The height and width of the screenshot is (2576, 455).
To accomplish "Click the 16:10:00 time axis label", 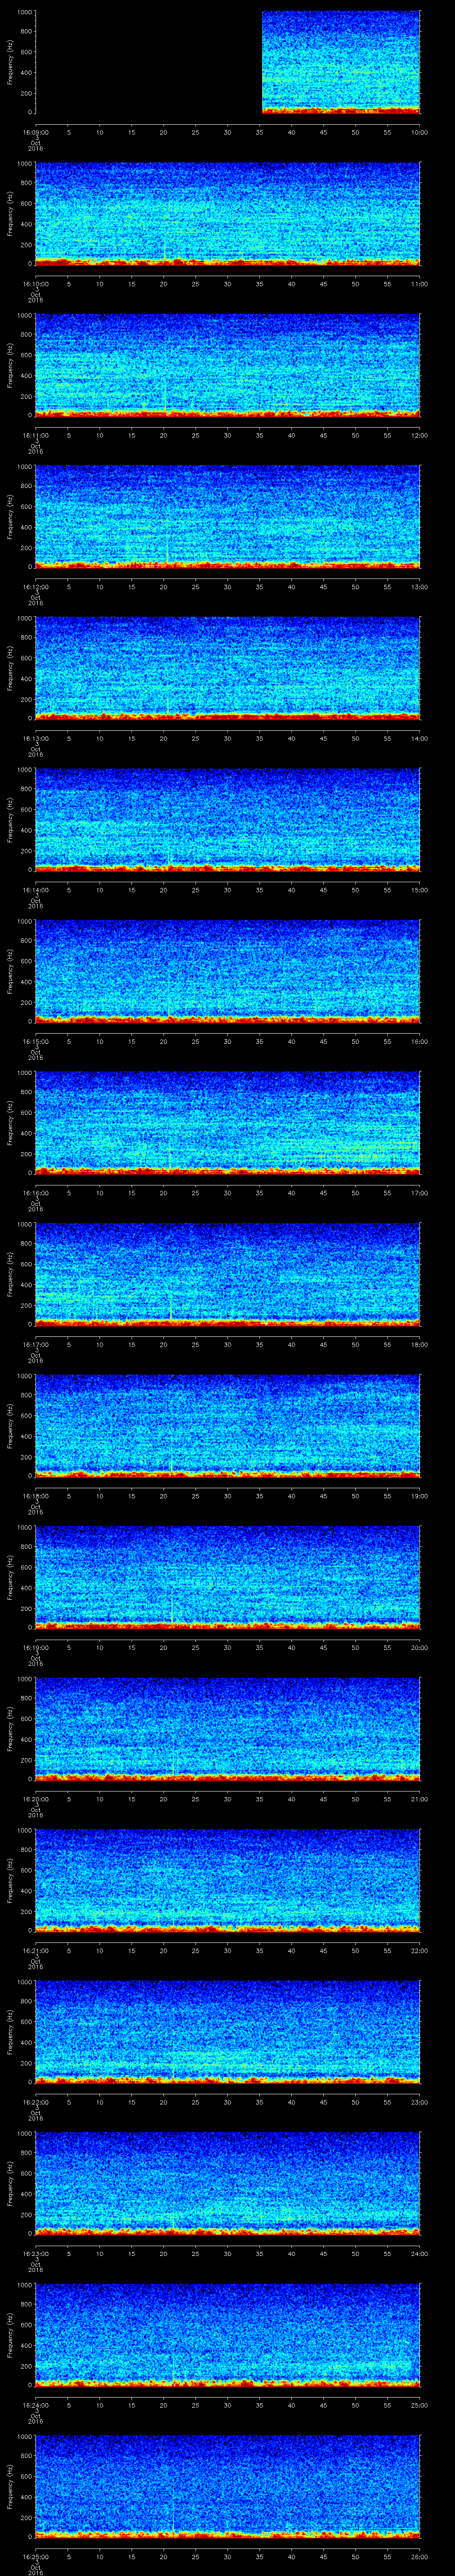I will click(x=35, y=284).
